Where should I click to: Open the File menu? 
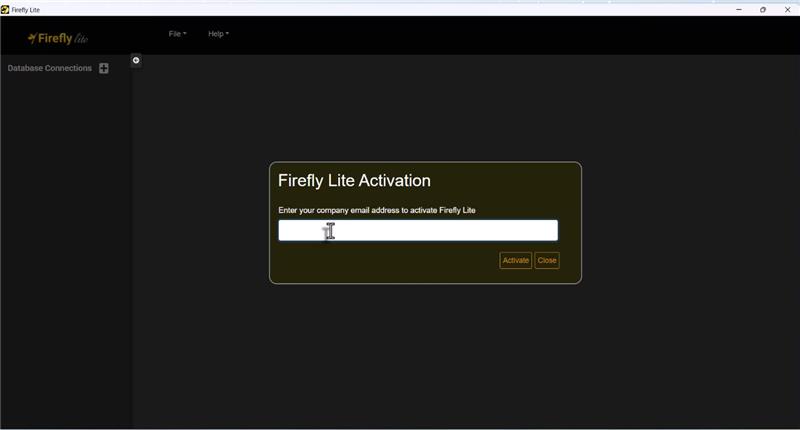tap(178, 34)
